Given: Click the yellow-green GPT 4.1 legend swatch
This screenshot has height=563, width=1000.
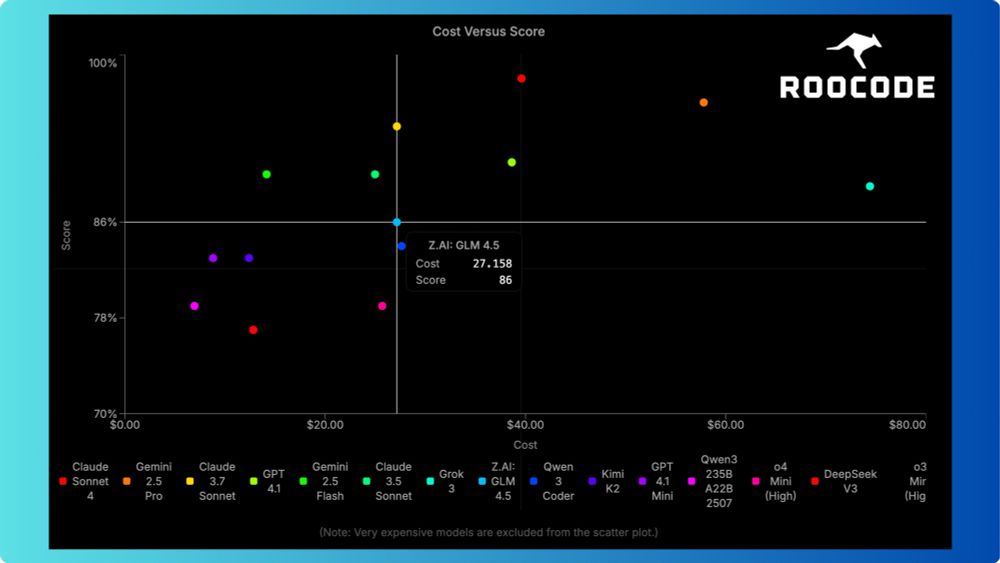Looking at the screenshot, I should [254, 481].
